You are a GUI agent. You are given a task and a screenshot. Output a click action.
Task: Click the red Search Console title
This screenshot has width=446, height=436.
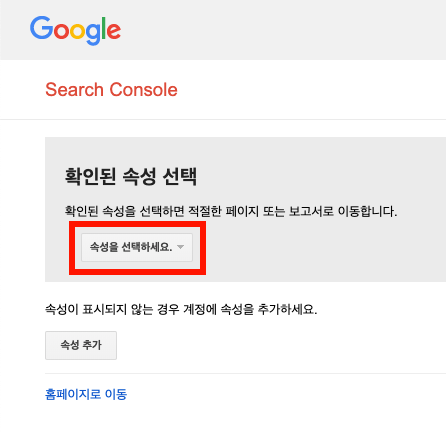click(111, 90)
